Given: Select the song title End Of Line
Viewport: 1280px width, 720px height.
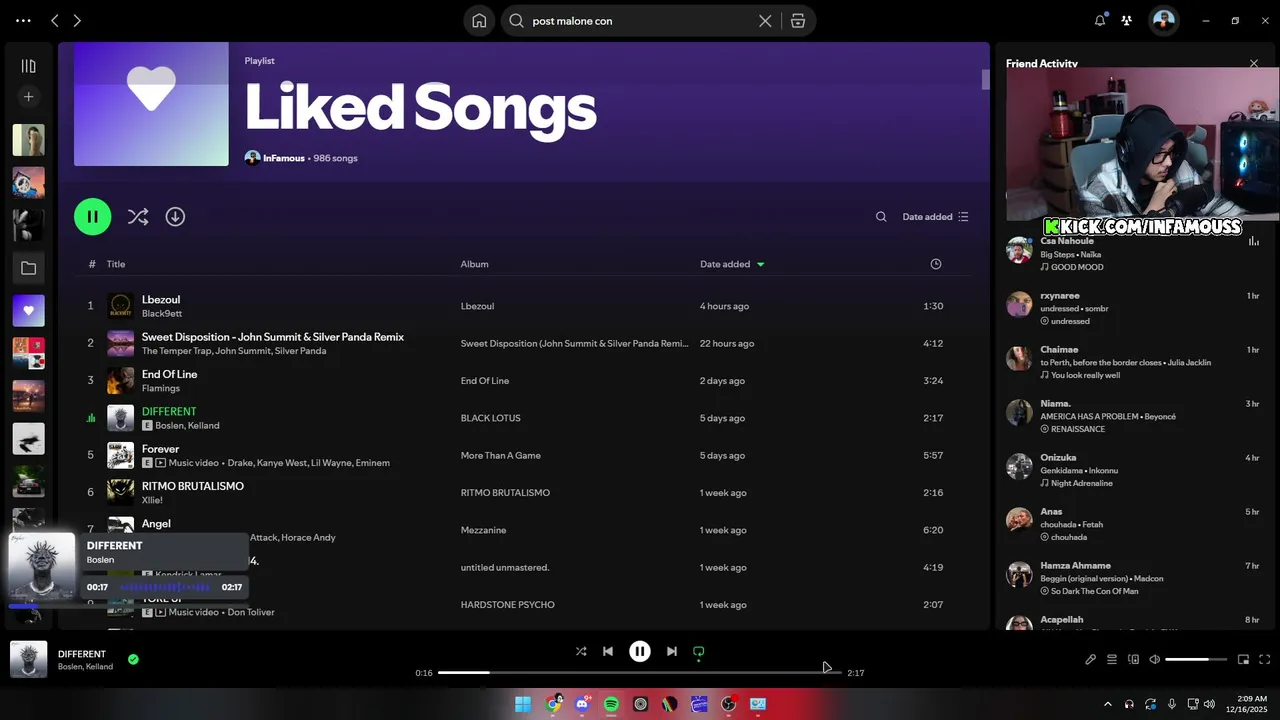Looking at the screenshot, I should [x=169, y=374].
